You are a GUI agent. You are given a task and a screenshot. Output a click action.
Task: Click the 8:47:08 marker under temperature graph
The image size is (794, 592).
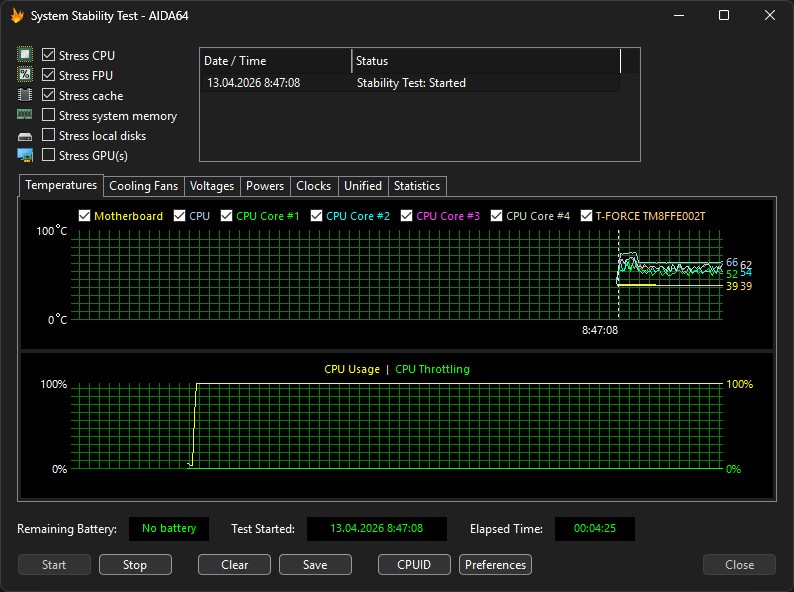click(x=600, y=330)
